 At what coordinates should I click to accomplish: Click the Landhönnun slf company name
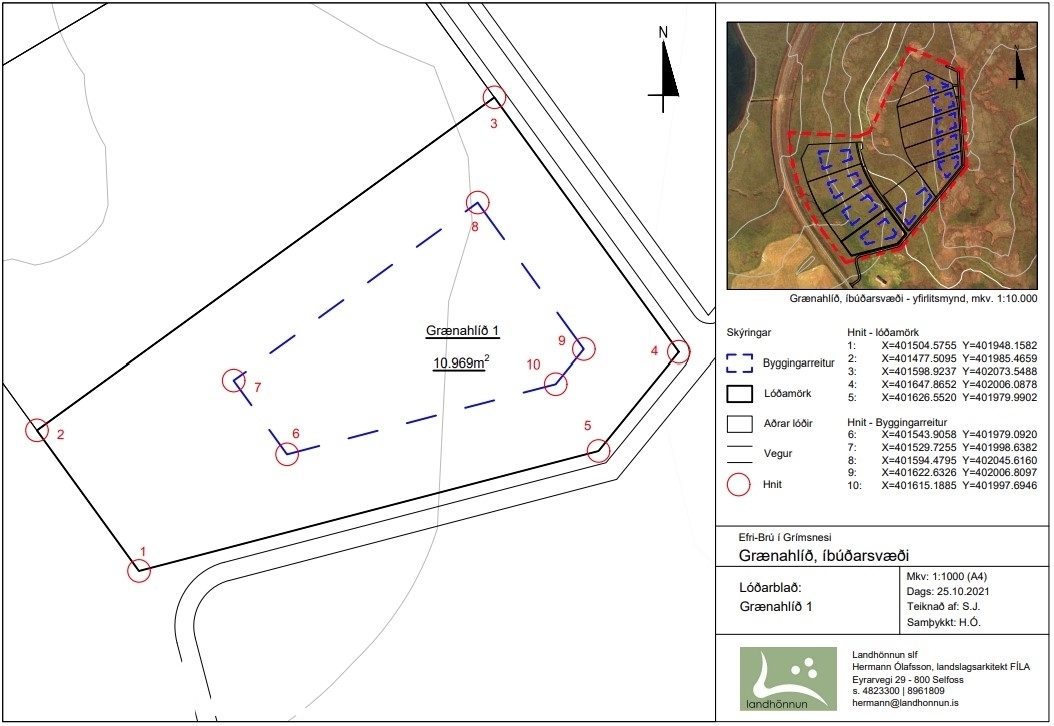[x=885, y=655]
